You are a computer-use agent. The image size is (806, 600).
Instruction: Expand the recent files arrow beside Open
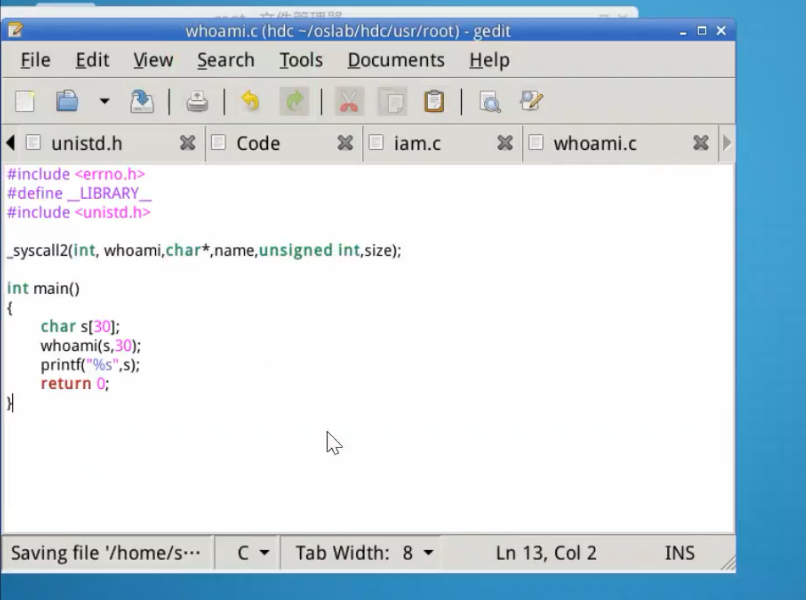point(104,101)
